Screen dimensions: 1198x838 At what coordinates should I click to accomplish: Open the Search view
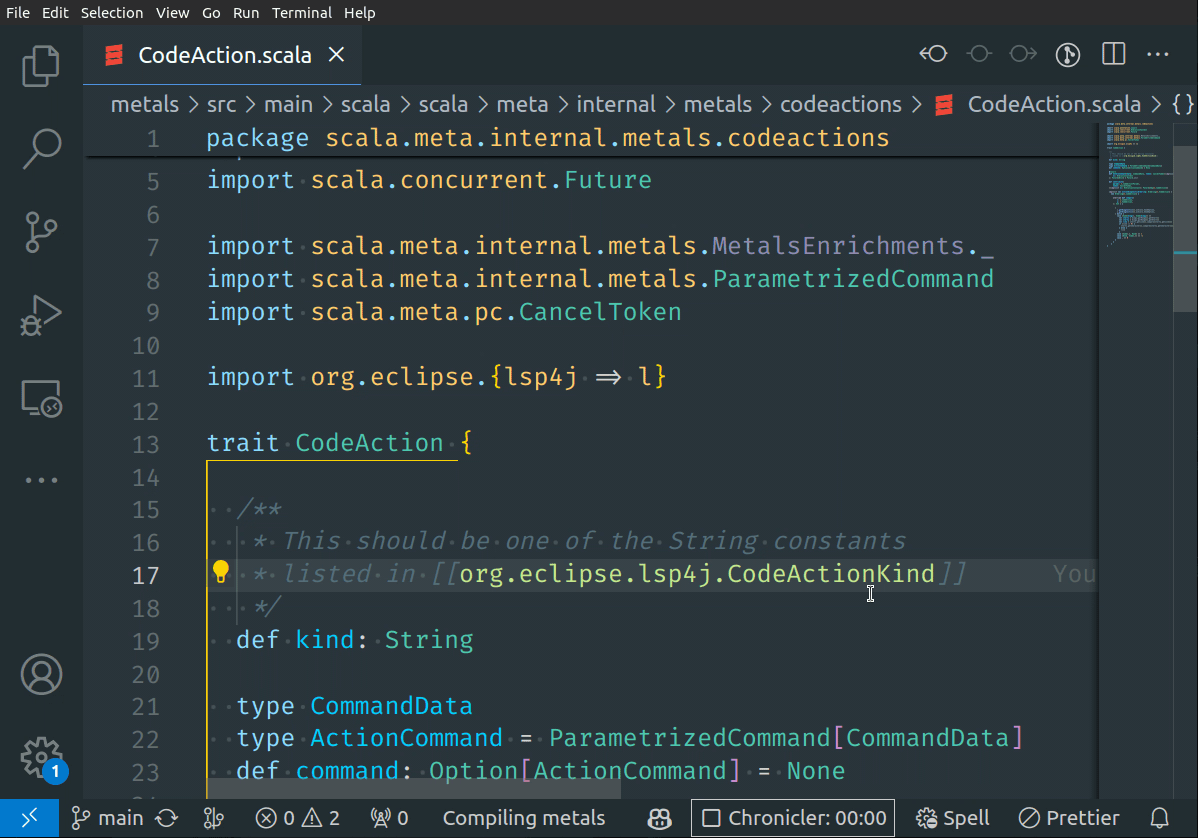tap(41, 148)
